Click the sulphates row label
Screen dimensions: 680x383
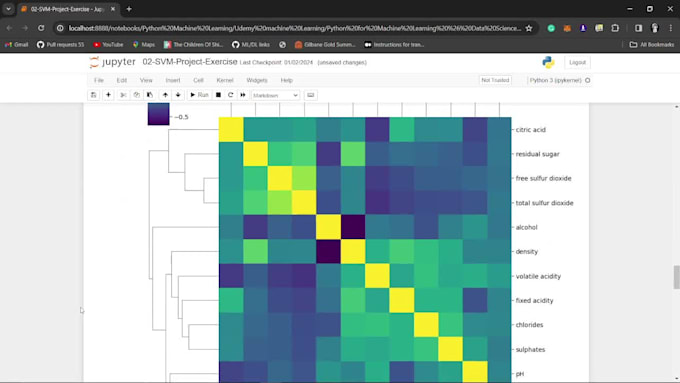[x=530, y=350]
